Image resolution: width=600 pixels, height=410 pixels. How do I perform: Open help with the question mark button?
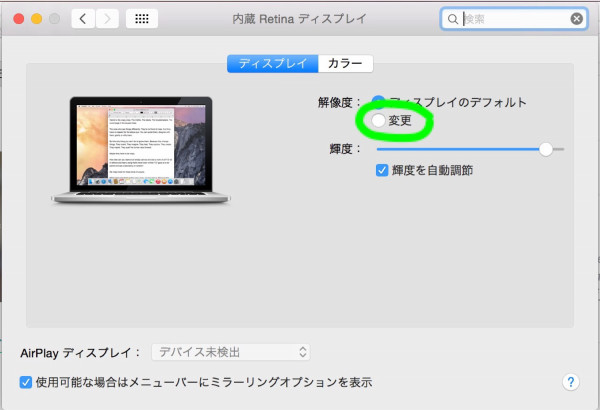(571, 382)
